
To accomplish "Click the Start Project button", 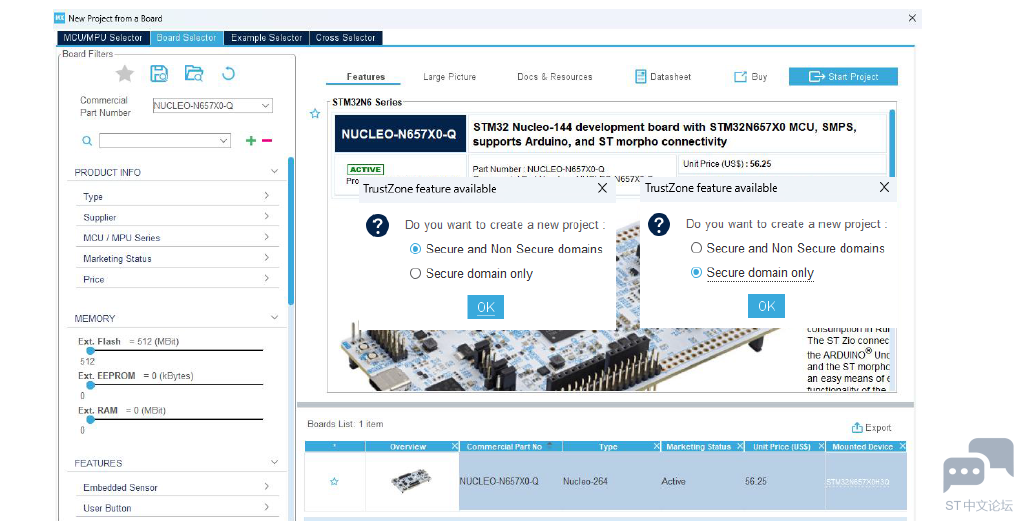I will coord(843,76).
